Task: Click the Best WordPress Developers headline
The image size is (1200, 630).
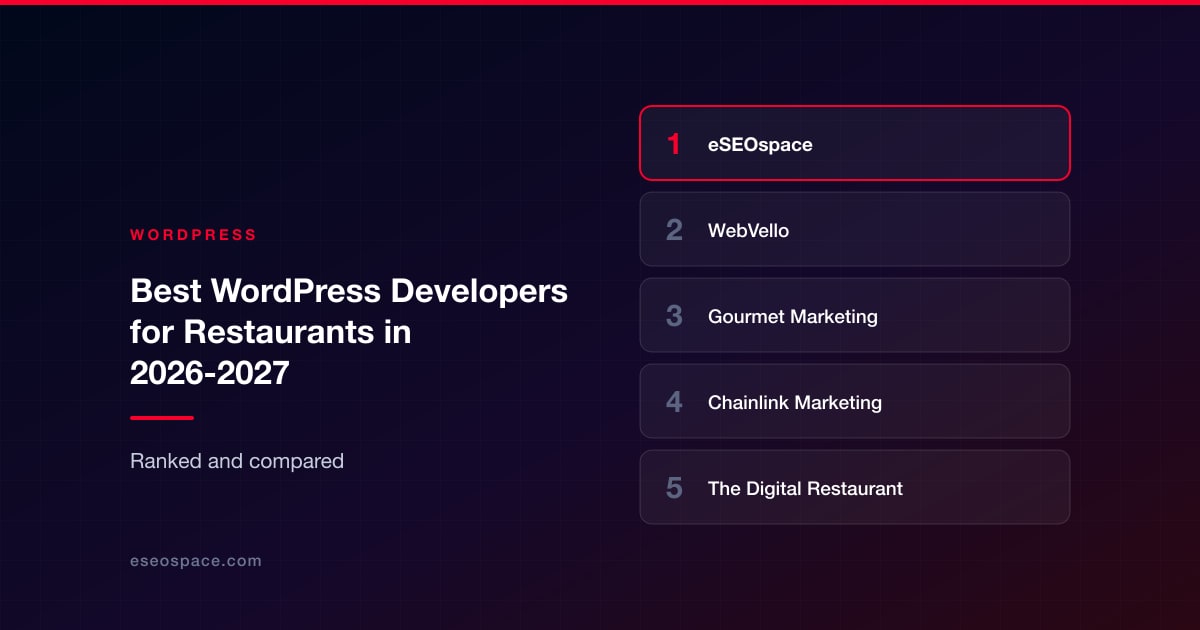Action: 349,332
